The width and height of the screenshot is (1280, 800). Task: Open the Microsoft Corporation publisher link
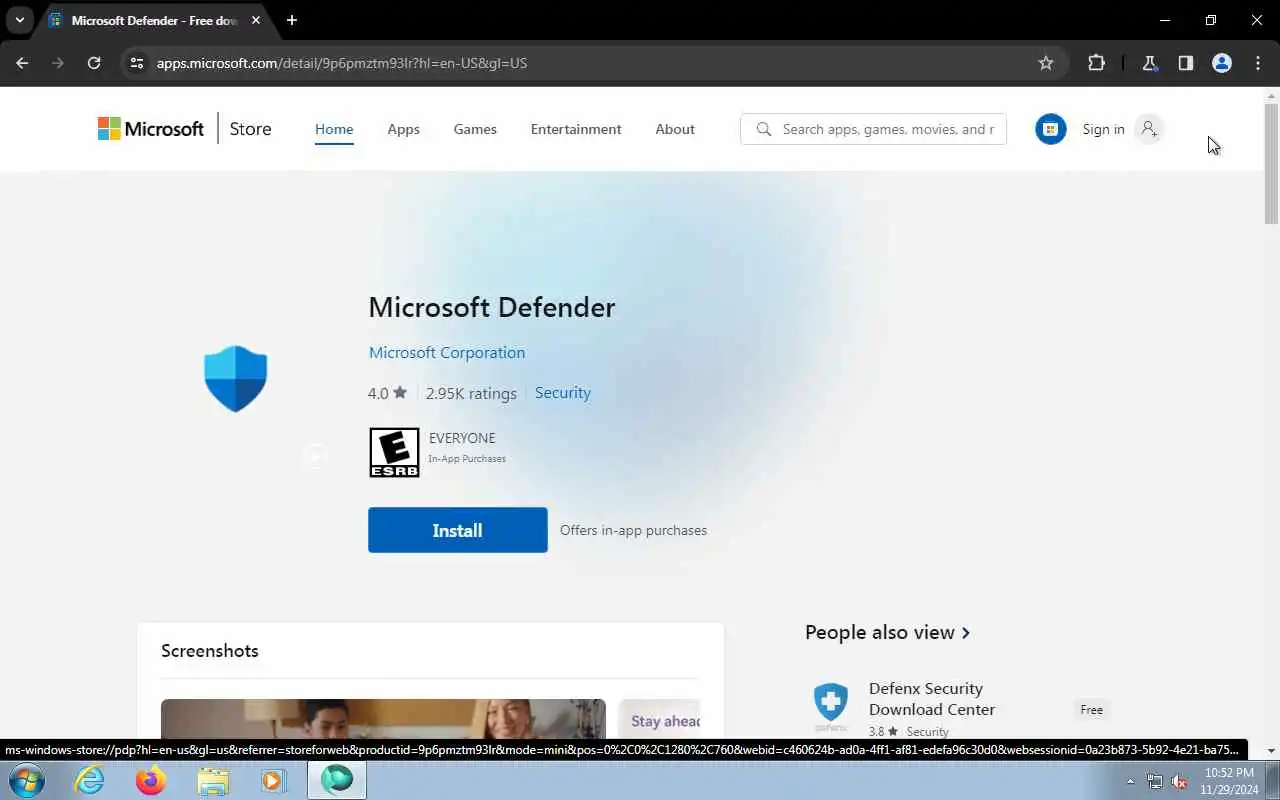coord(447,352)
